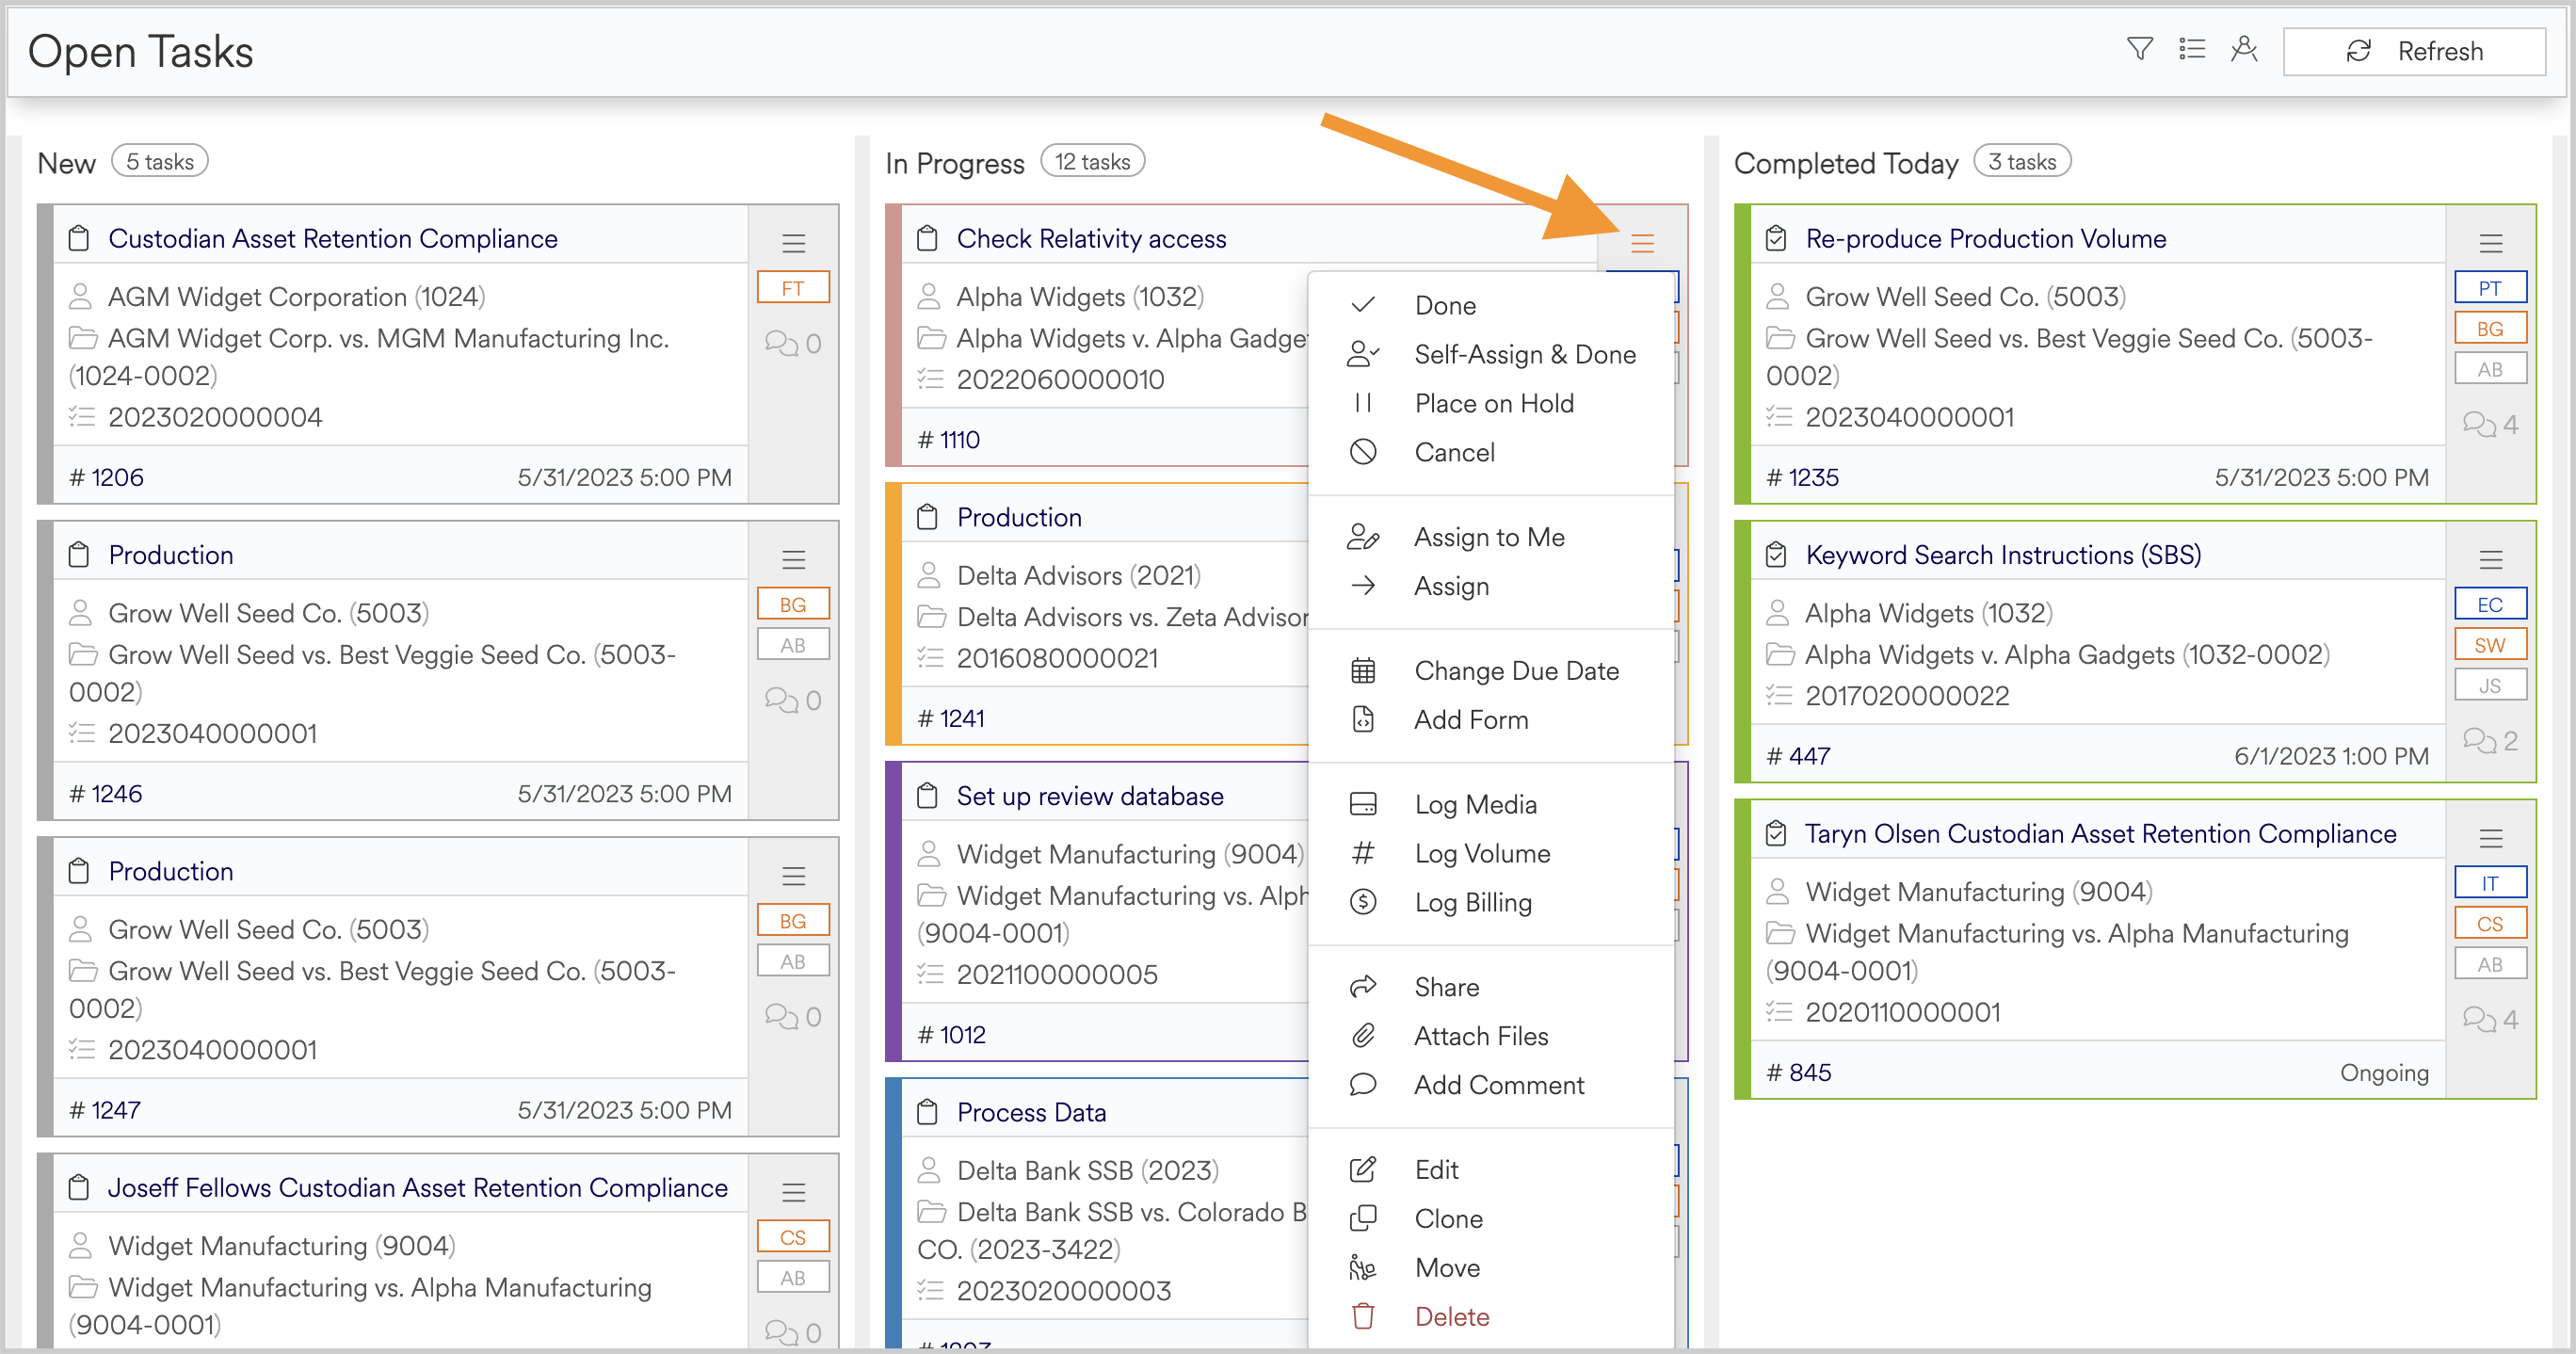Select Cancel in the task menu
The height and width of the screenshot is (1354, 2576).
point(1491,452)
